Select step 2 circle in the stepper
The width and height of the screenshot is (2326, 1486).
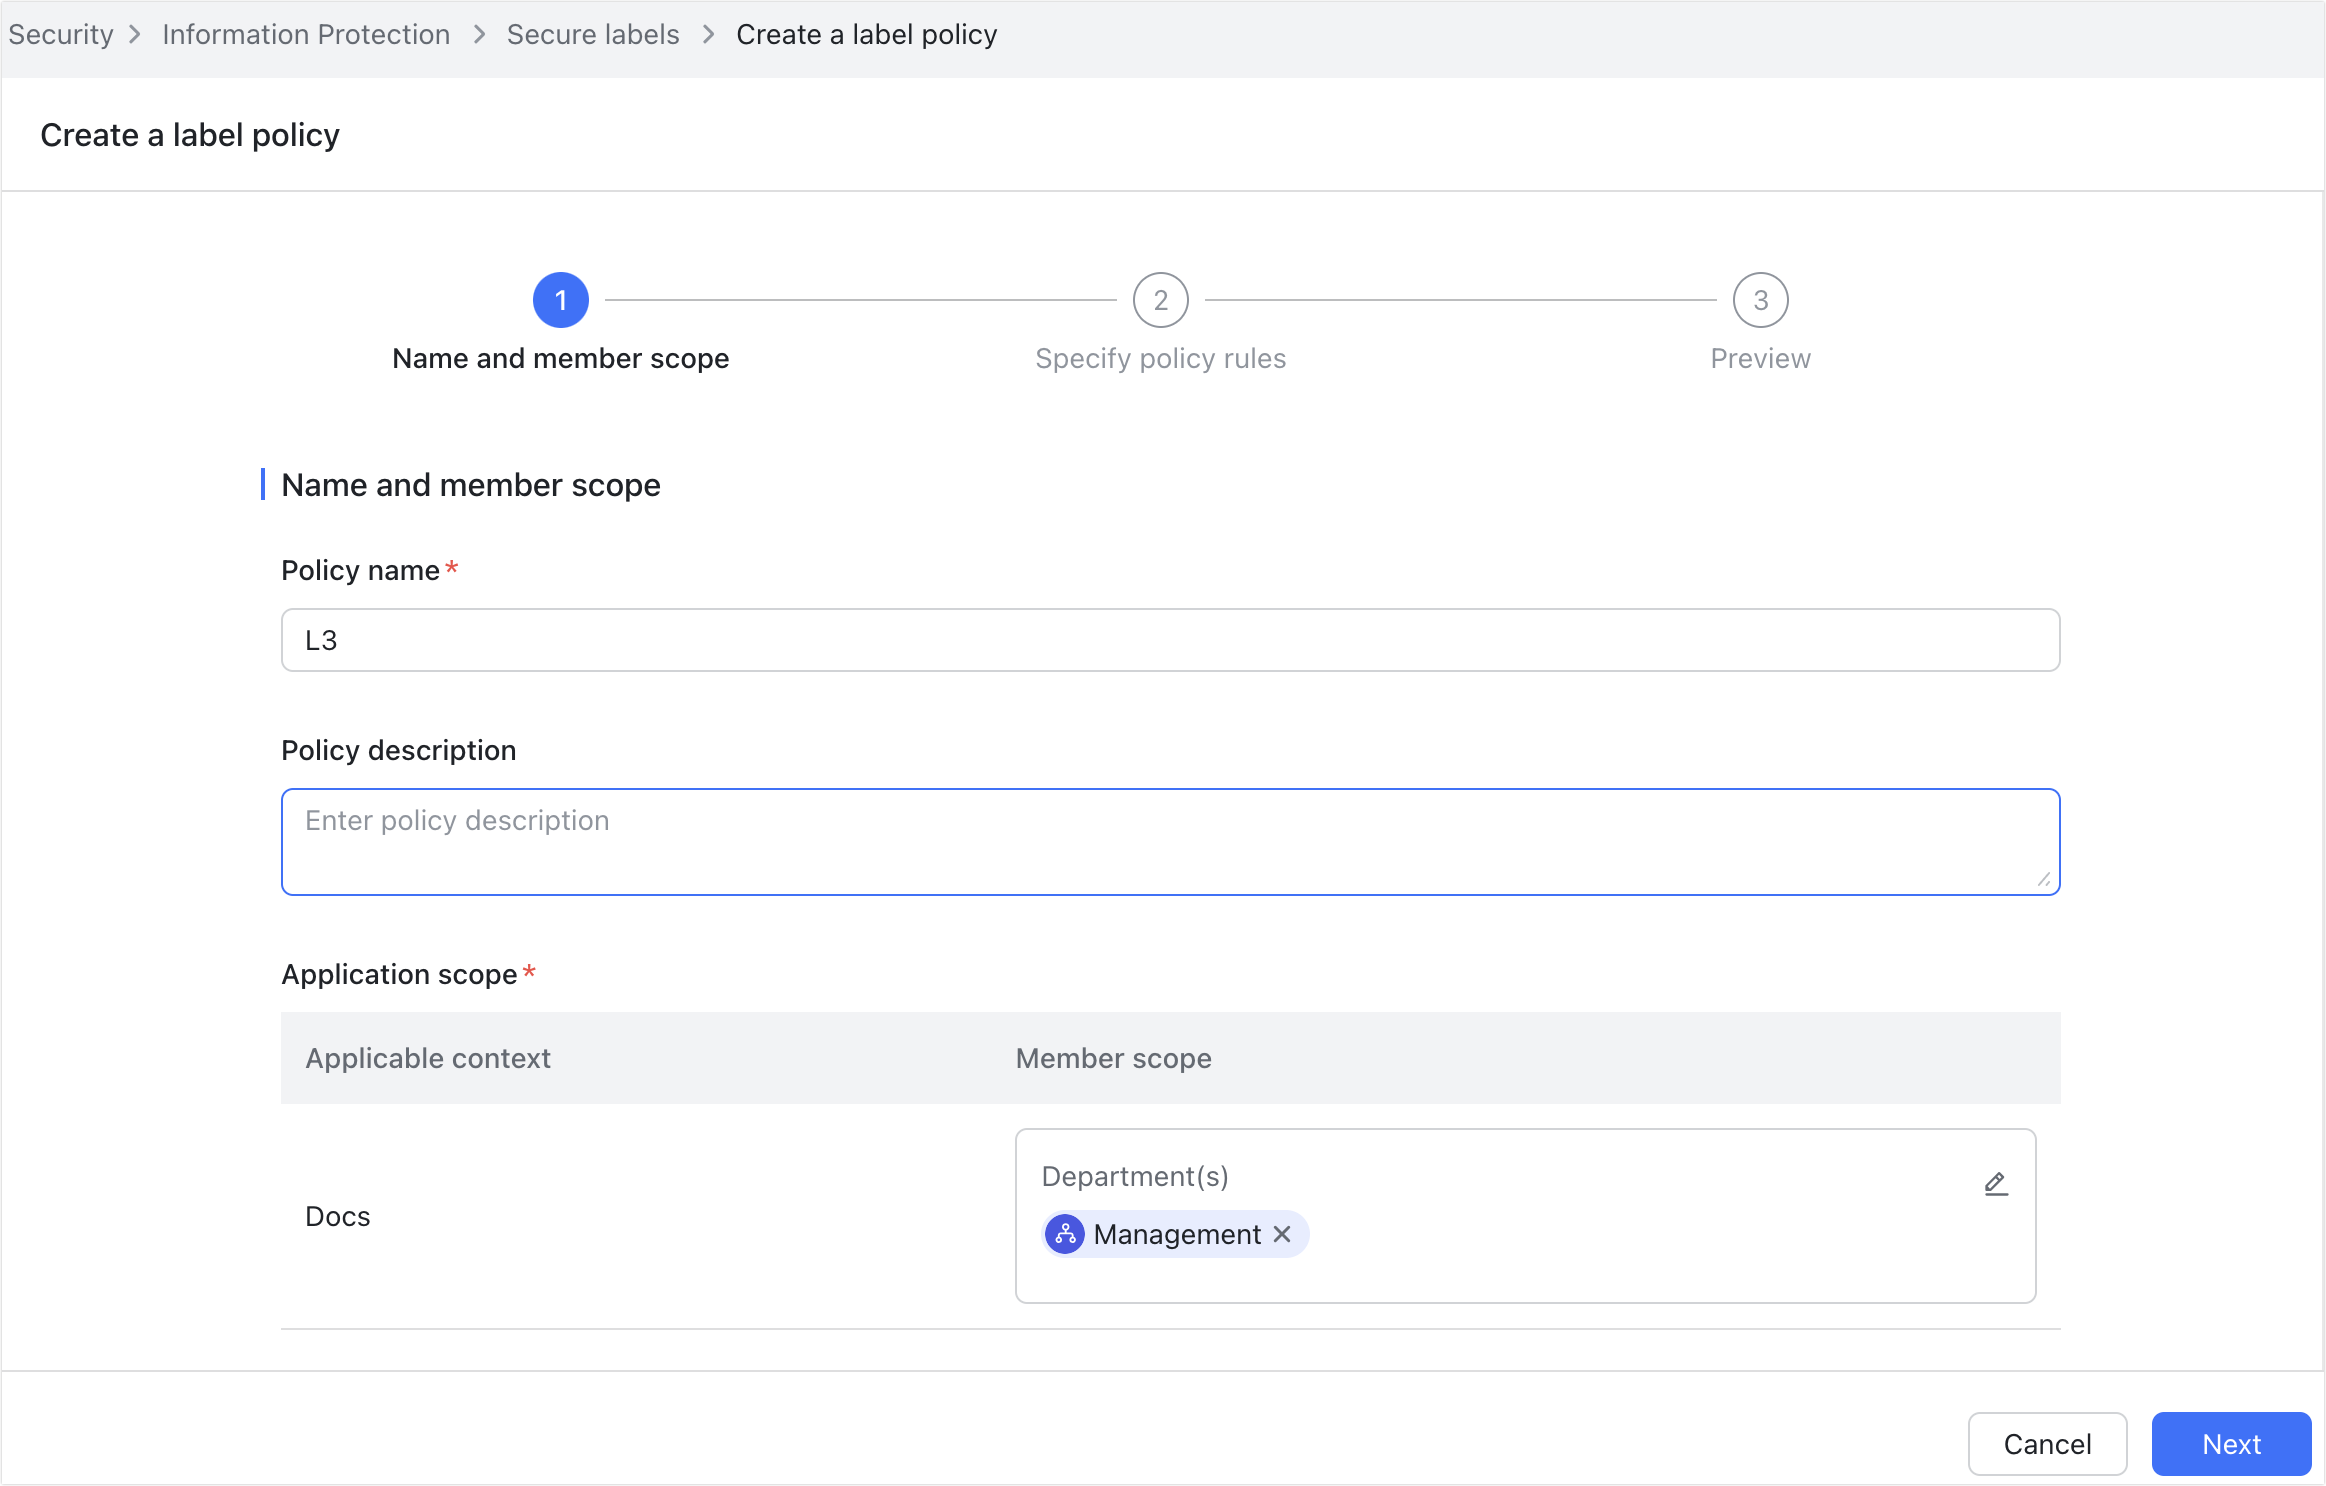(1161, 299)
